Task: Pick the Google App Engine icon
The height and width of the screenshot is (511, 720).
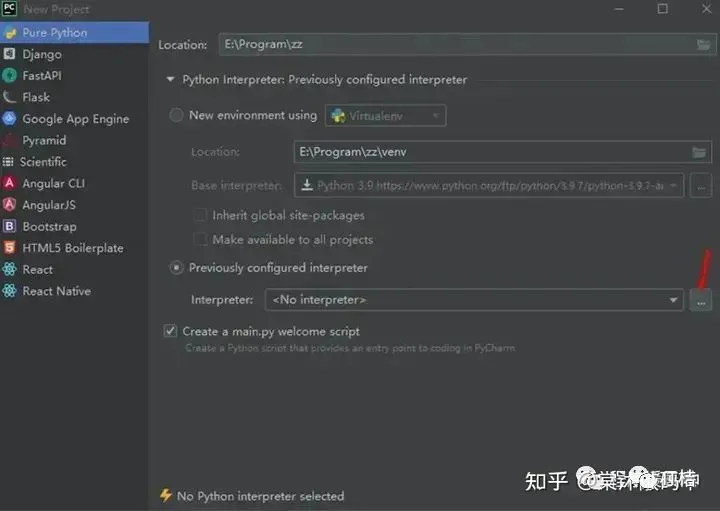Action: coord(10,119)
